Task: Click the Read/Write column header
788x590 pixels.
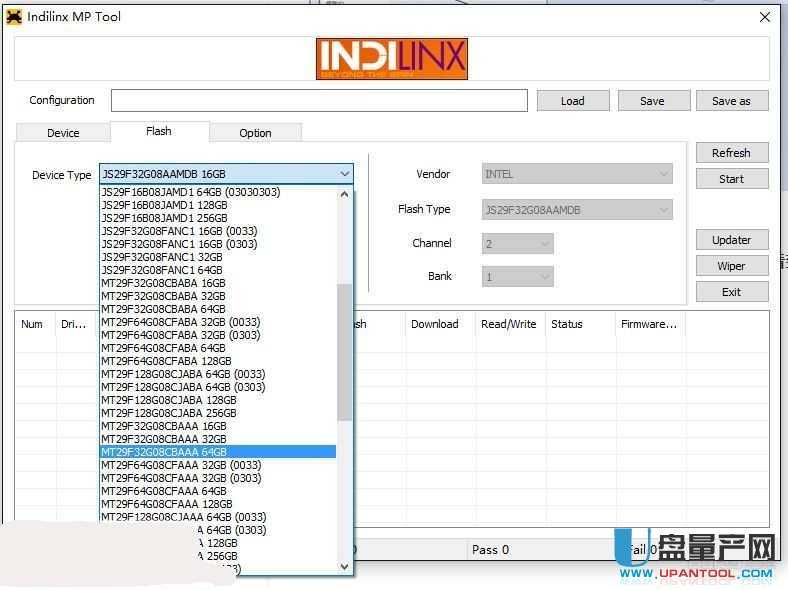Action: click(508, 324)
